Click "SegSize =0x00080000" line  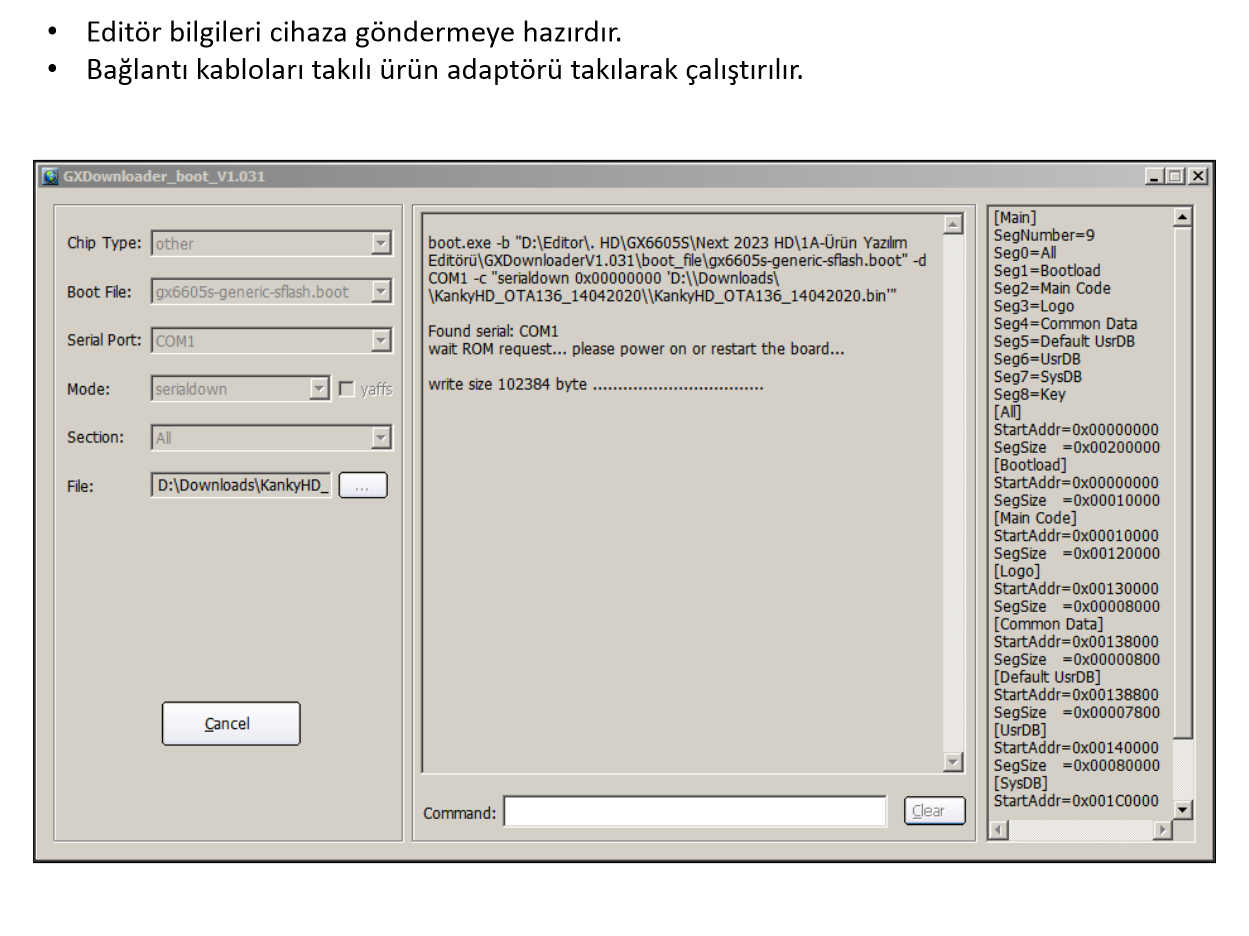click(x=1077, y=766)
